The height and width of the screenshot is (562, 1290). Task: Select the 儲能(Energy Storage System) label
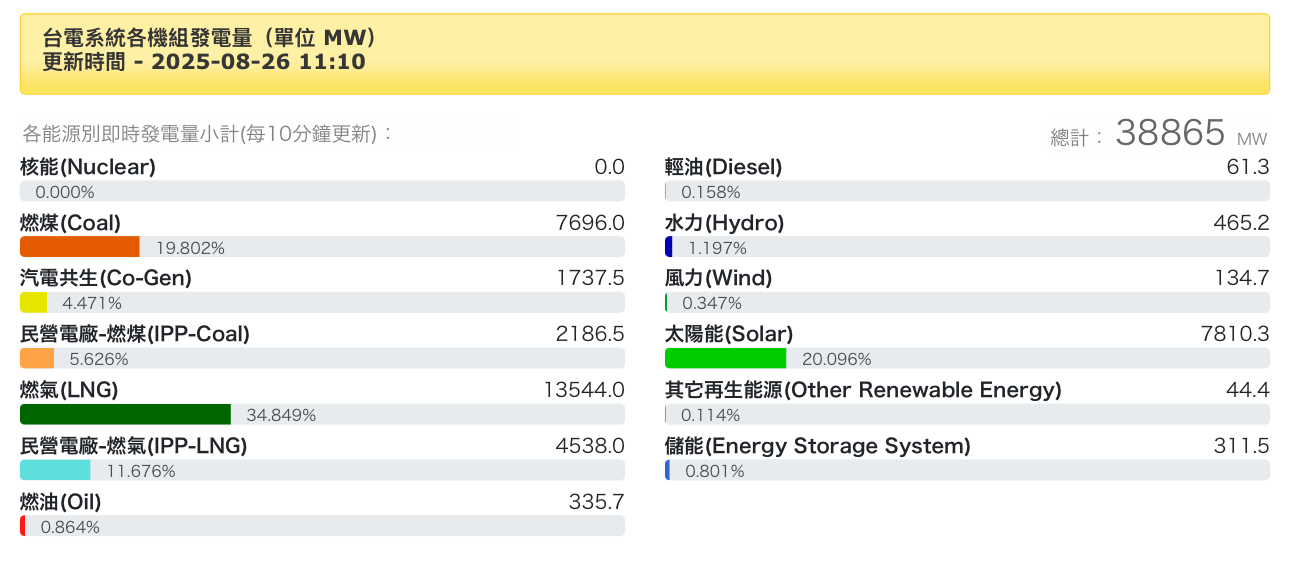tap(818, 446)
